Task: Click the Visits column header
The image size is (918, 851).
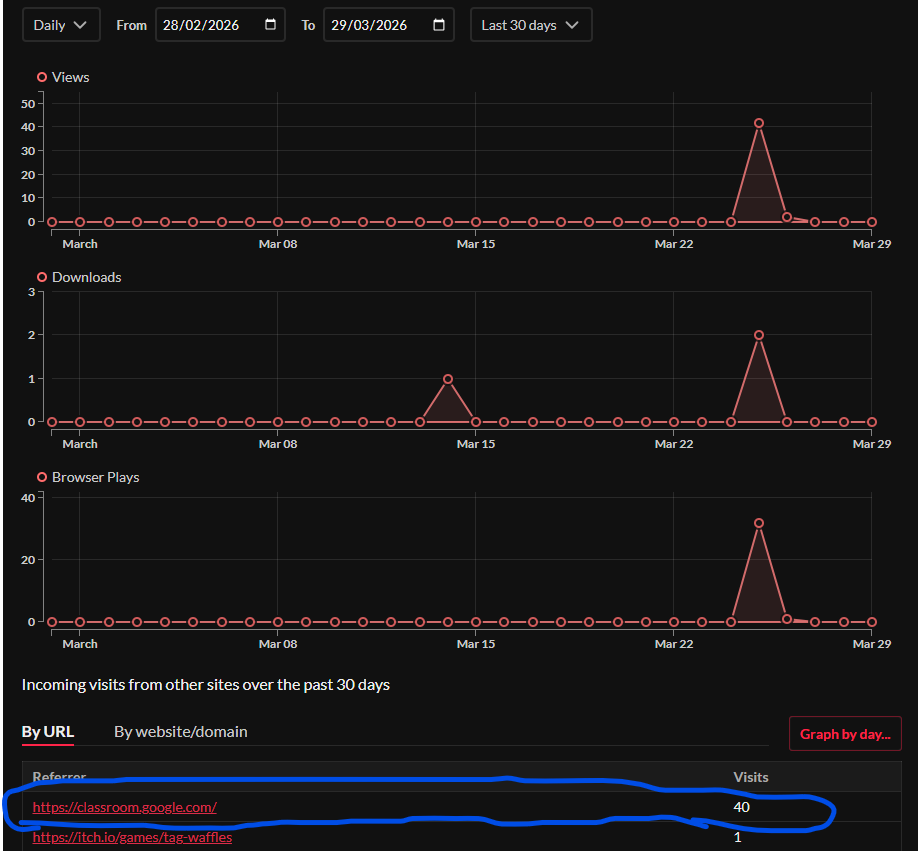Action: (751, 777)
